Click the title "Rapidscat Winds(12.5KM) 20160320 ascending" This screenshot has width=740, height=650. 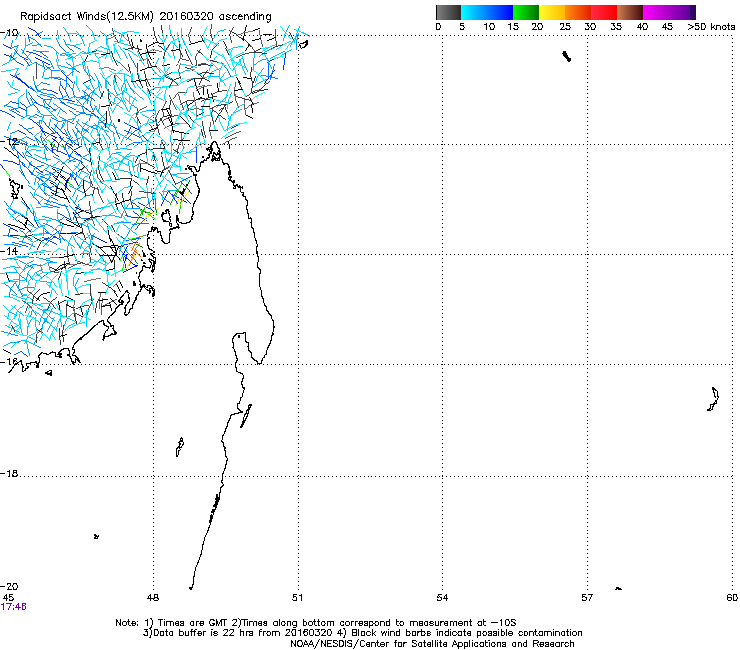[146, 17]
